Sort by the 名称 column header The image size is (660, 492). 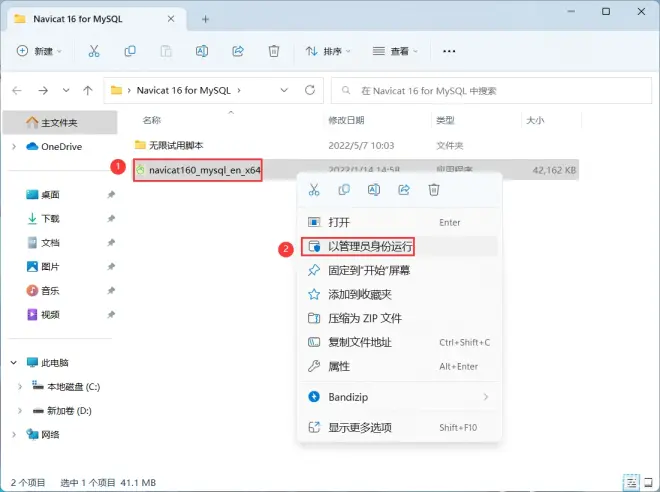(152, 120)
